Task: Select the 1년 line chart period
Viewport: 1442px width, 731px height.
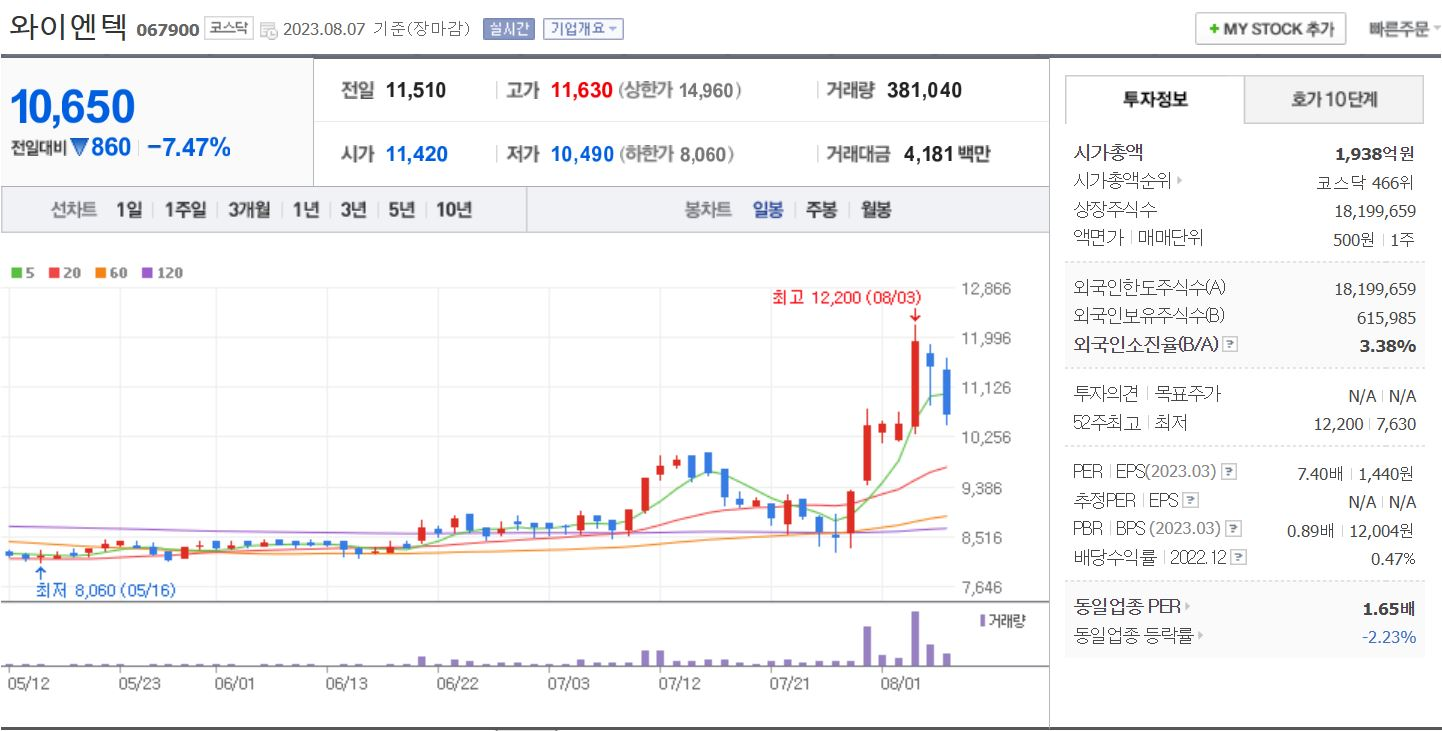Action: 306,210
